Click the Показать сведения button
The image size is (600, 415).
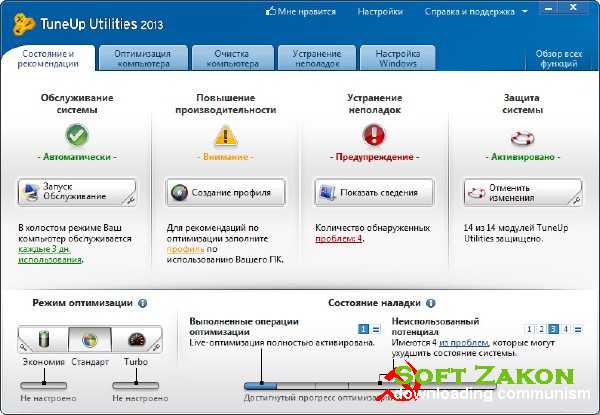click(x=374, y=192)
